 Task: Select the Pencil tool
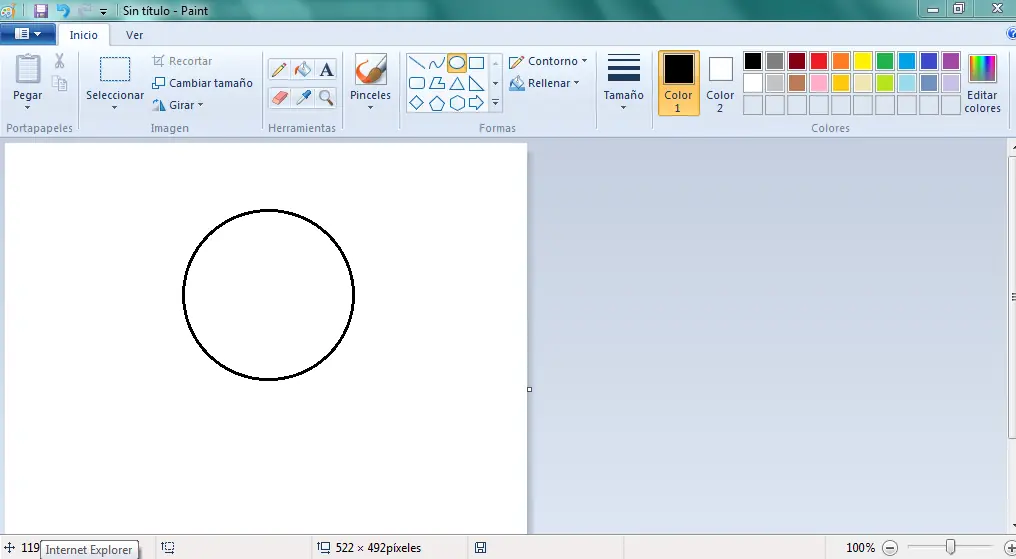[279, 69]
